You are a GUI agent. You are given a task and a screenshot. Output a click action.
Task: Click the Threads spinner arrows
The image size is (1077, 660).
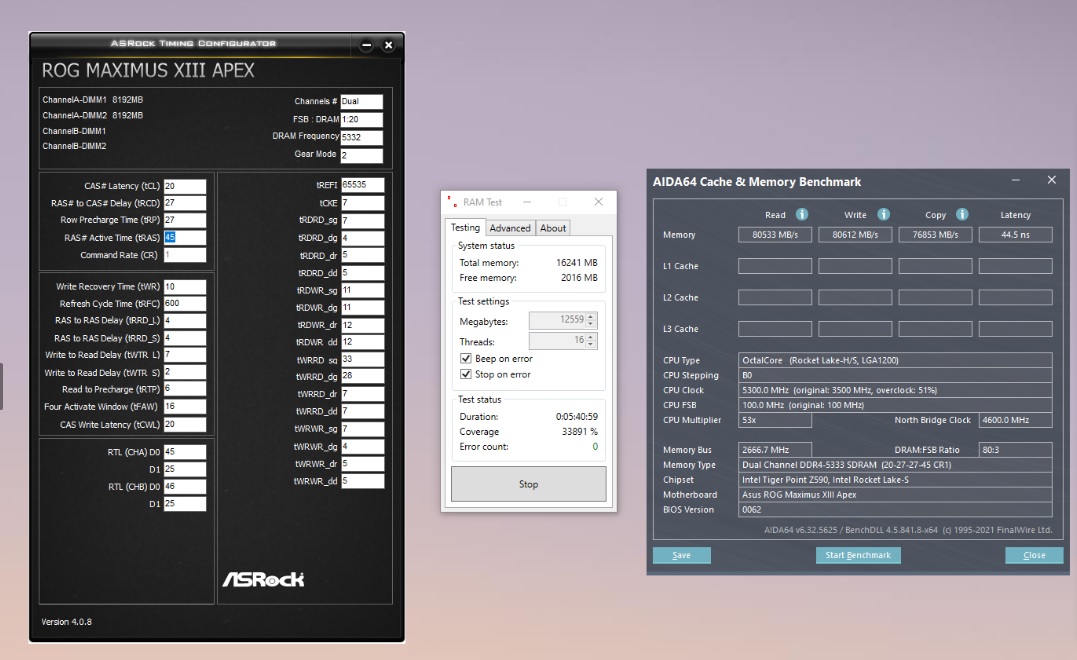click(591, 341)
